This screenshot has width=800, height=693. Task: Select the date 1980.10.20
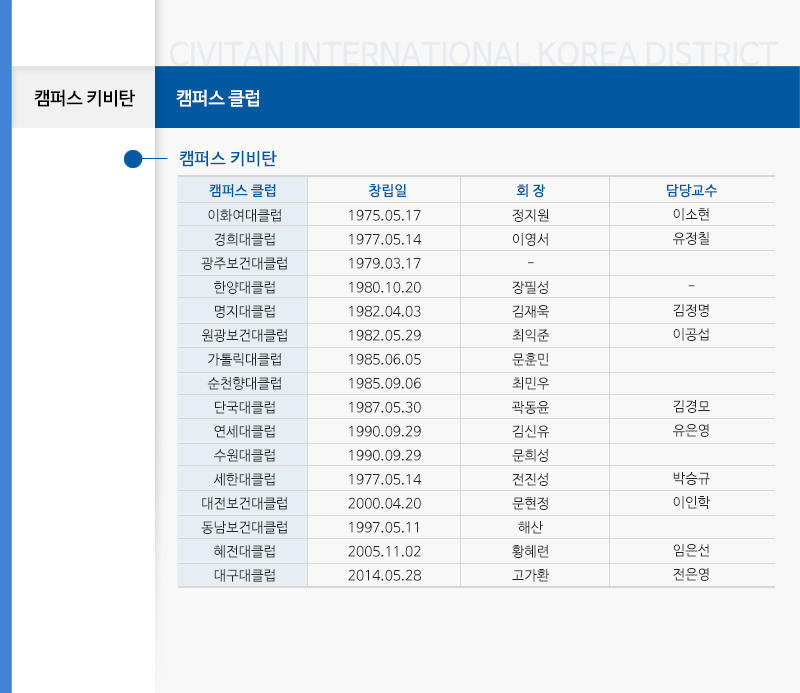point(385,287)
